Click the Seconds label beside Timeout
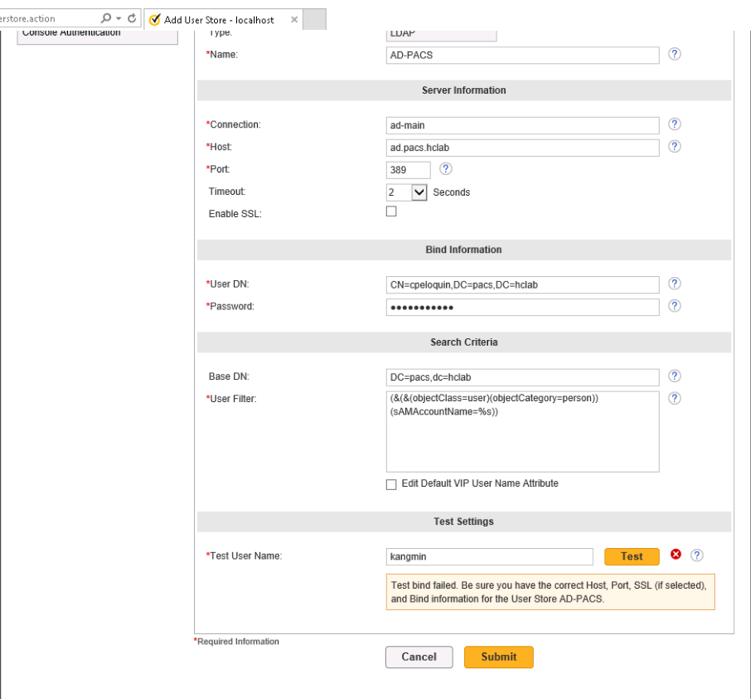The image size is (751, 699). tap(451, 193)
